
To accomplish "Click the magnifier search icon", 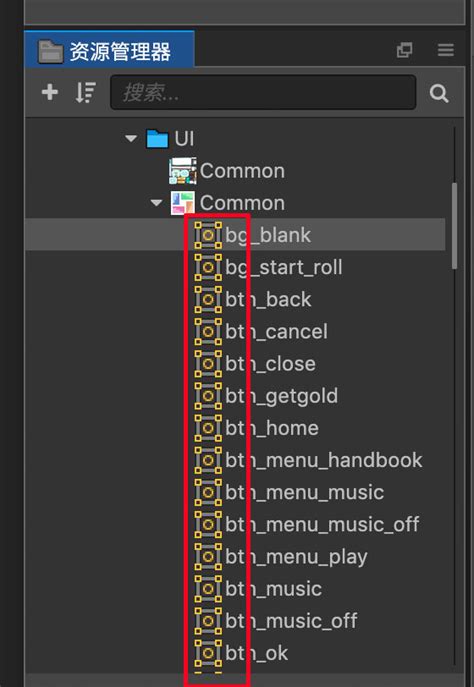I will point(439,93).
